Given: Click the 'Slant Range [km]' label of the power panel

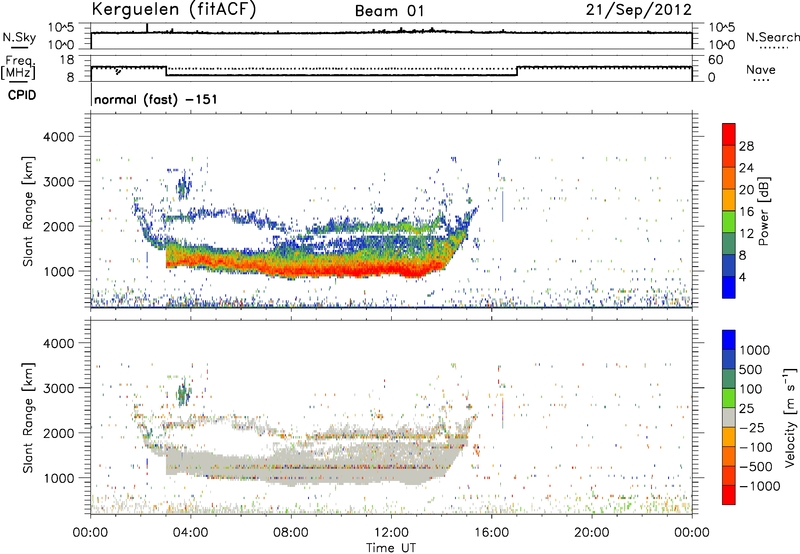Looking at the screenshot, I should click(x=28, y=211).
